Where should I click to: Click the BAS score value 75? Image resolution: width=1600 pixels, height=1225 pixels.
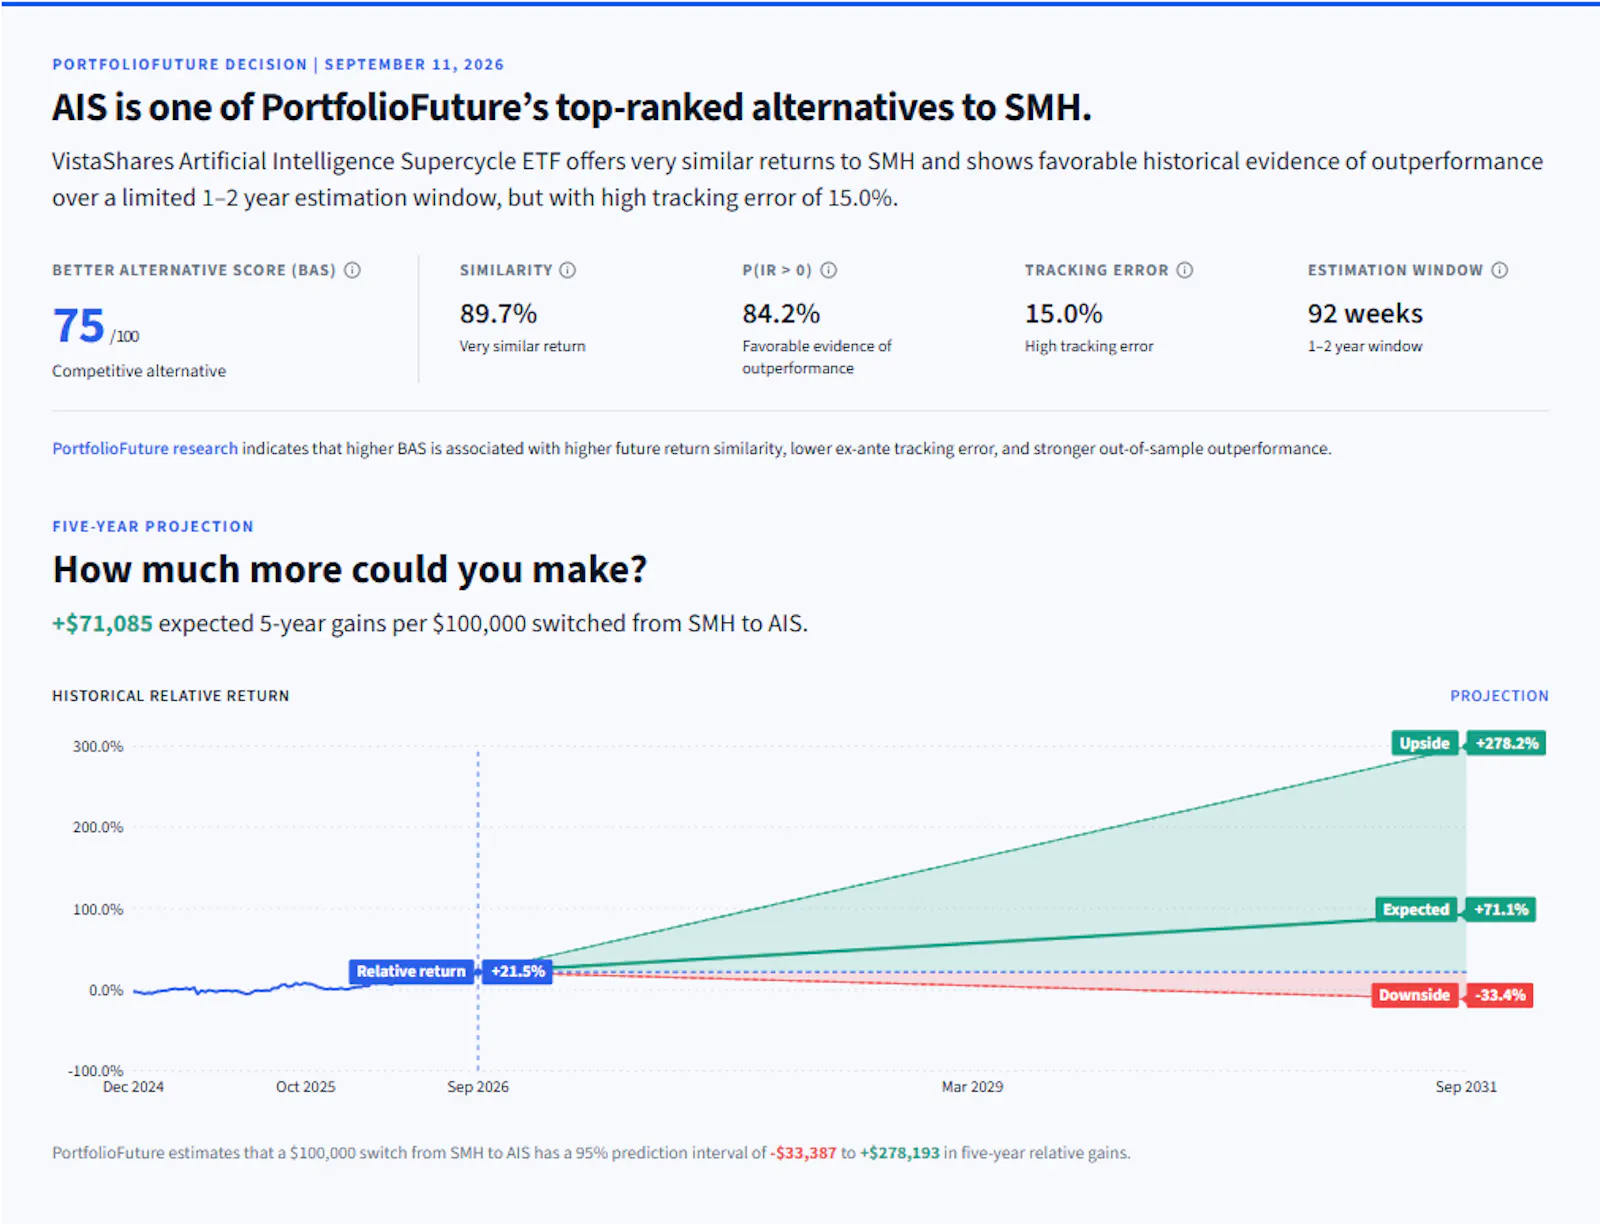tap(78, 326)
